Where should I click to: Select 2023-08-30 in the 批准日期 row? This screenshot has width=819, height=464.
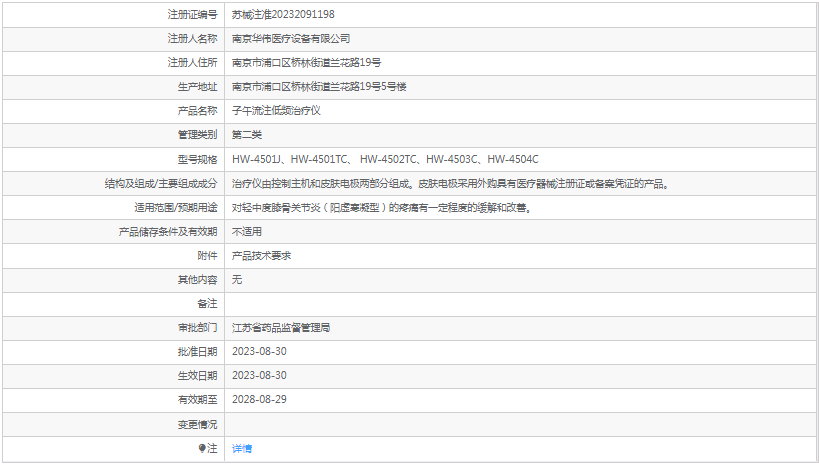pos(259,352)
